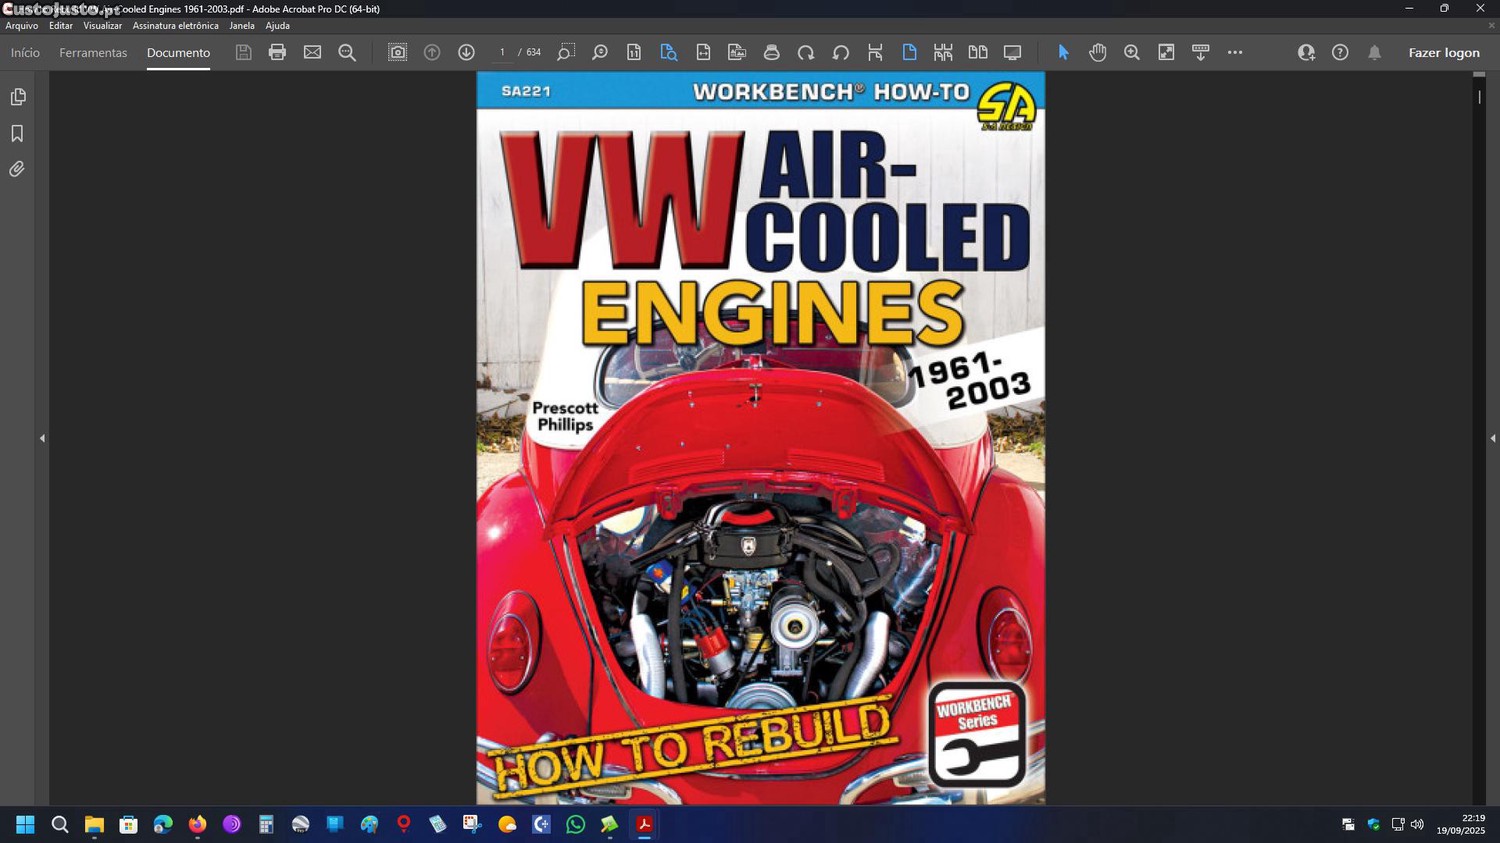Open more tools ellipsis menu
The width and height of the screenshot is (1500, 843).
[x=1235, y=52]
